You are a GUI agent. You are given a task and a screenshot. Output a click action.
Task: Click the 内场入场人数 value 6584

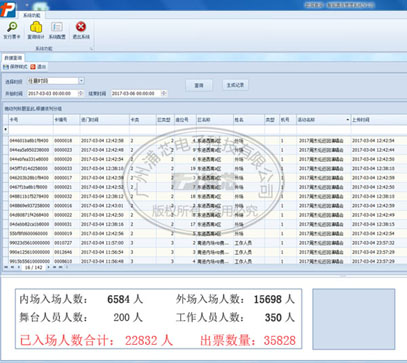(x=118, y=299)
